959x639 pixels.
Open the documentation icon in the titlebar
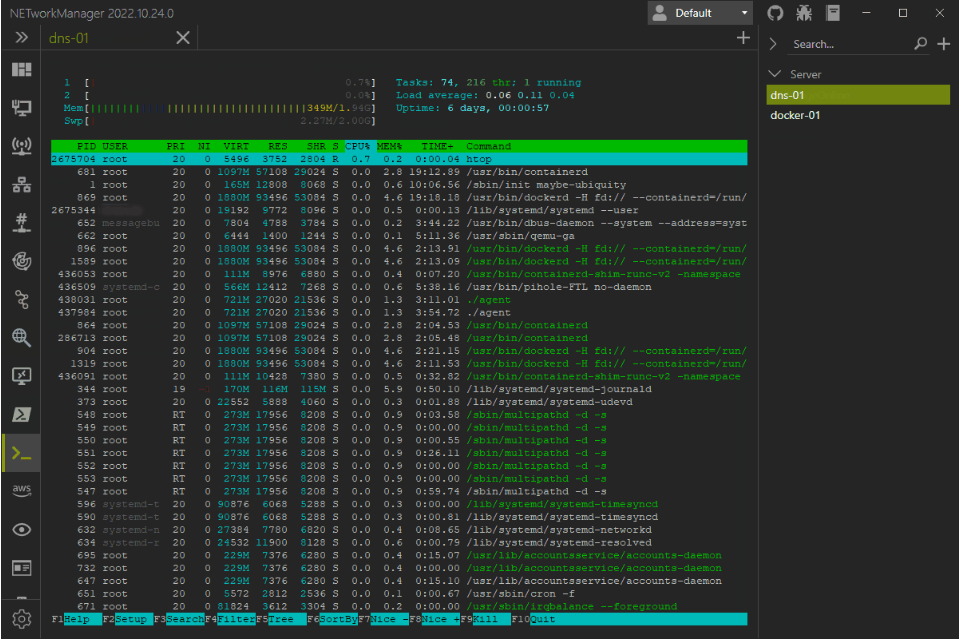(834, 13)
